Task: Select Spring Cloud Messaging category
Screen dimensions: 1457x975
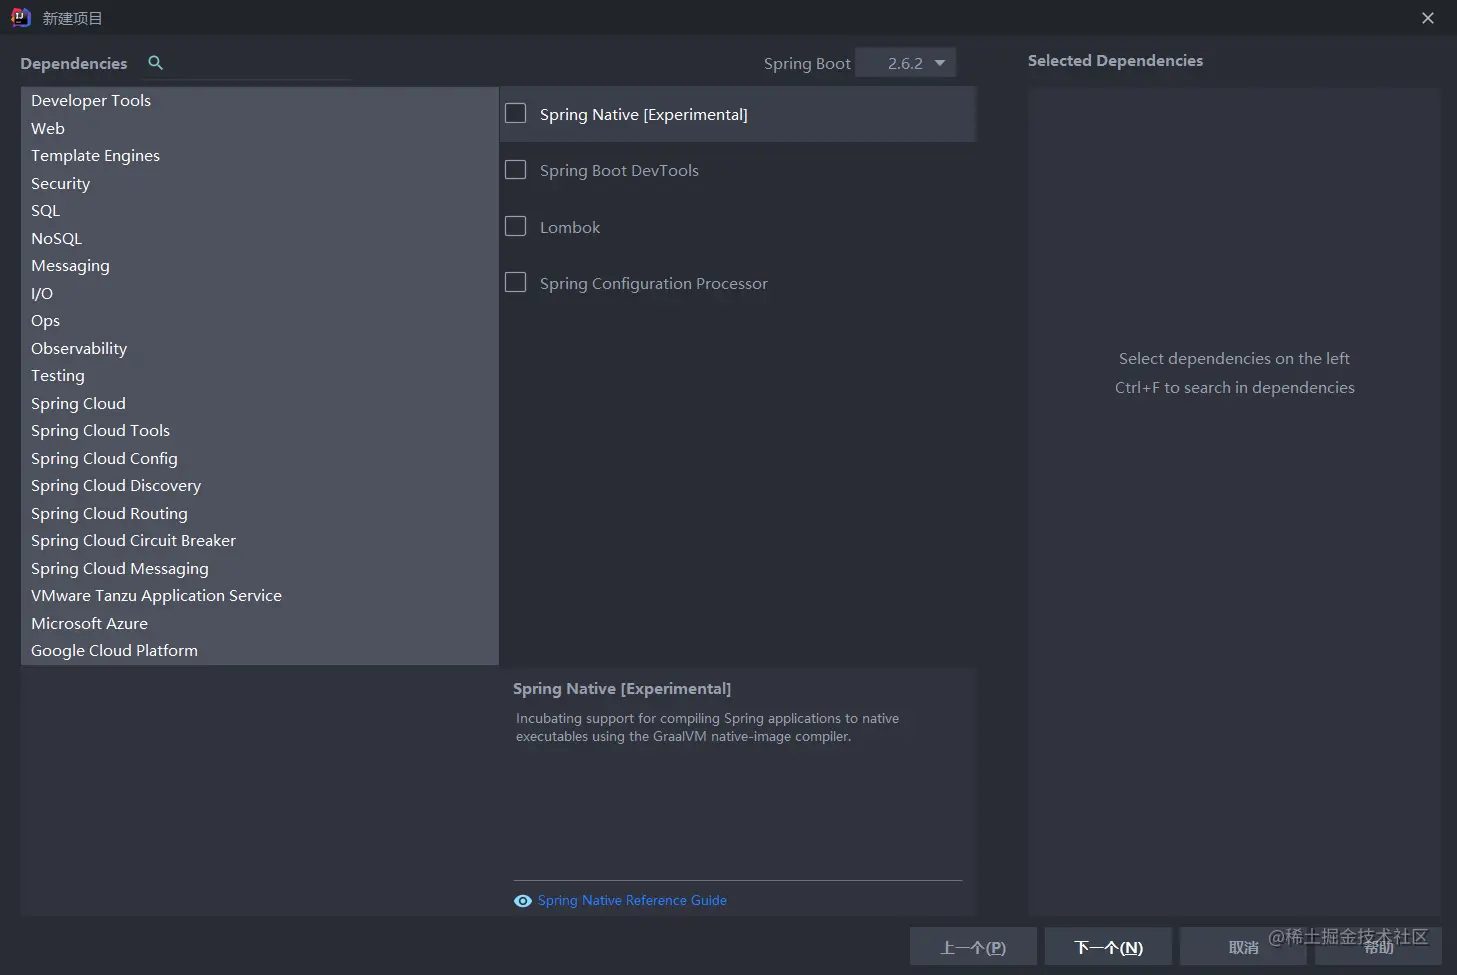Action: coord(260,568)
